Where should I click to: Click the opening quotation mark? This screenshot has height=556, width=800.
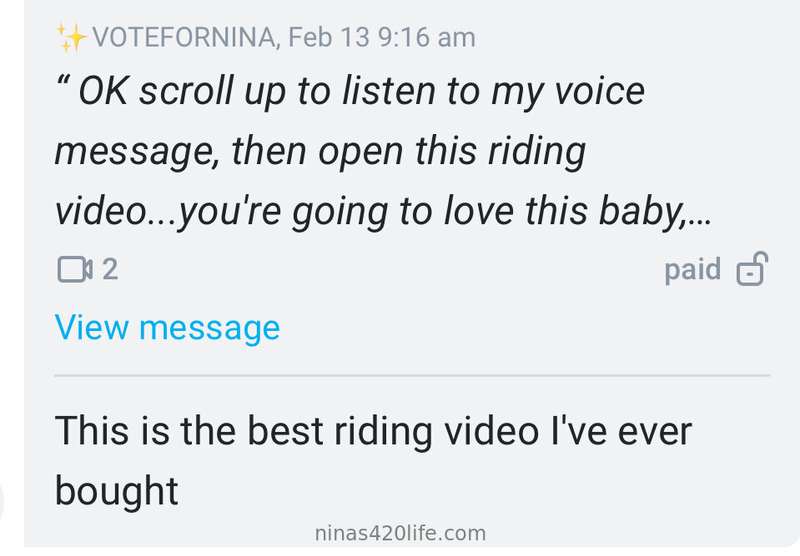click(x=63, y=82)
